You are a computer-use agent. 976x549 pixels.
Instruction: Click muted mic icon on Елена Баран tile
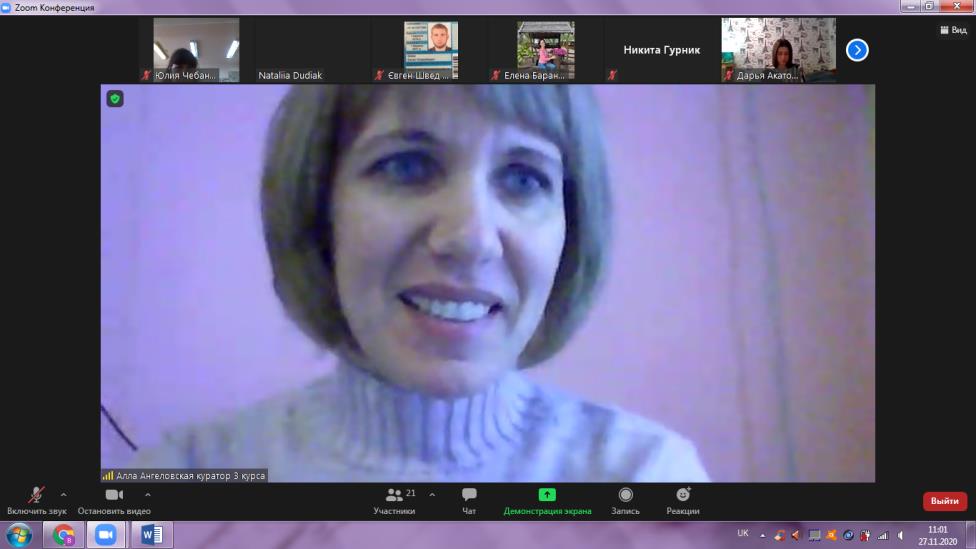pos(495,75)
